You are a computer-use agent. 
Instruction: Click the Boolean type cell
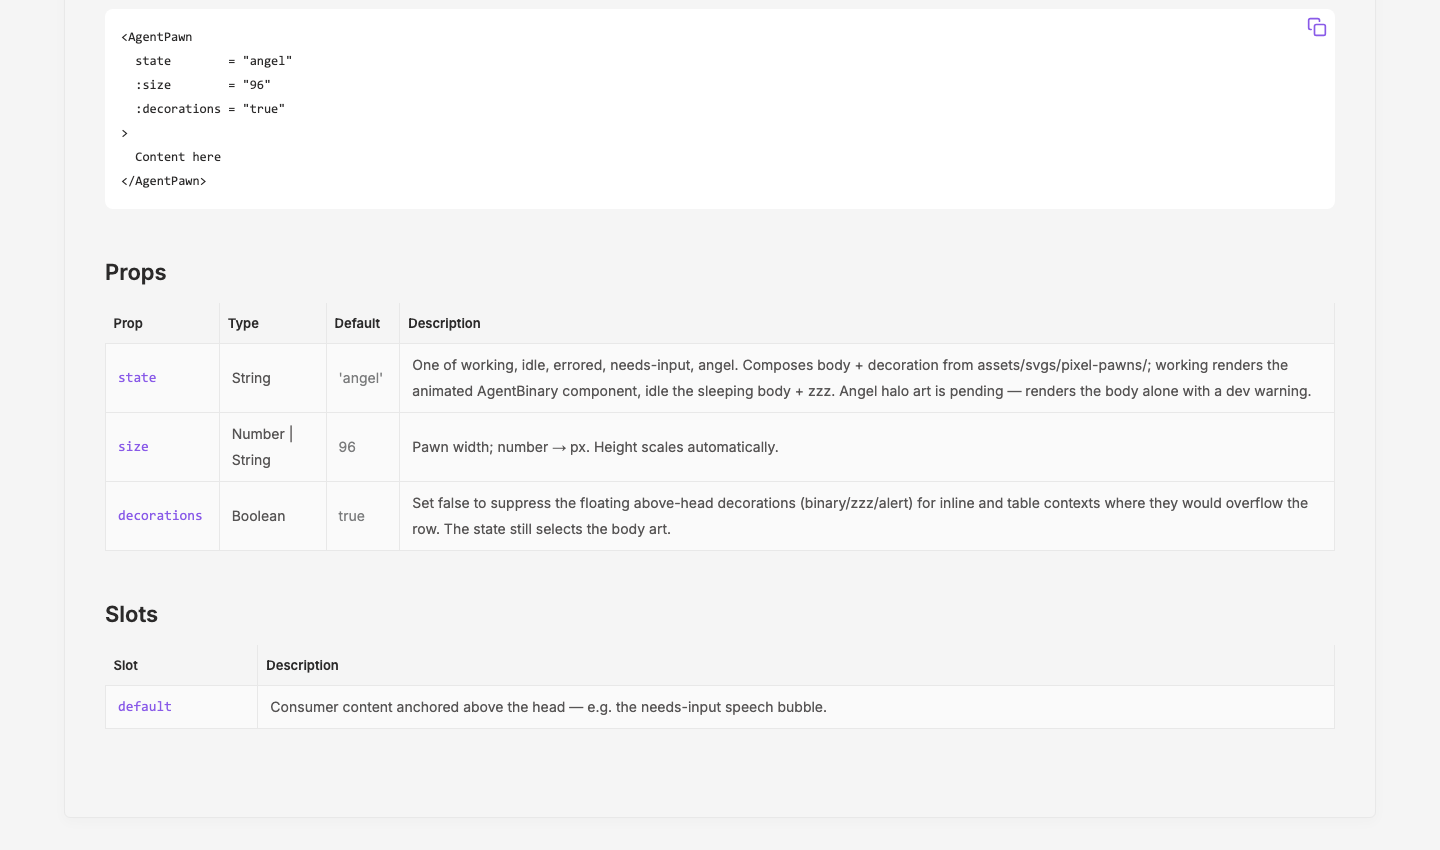click(259, 516)
